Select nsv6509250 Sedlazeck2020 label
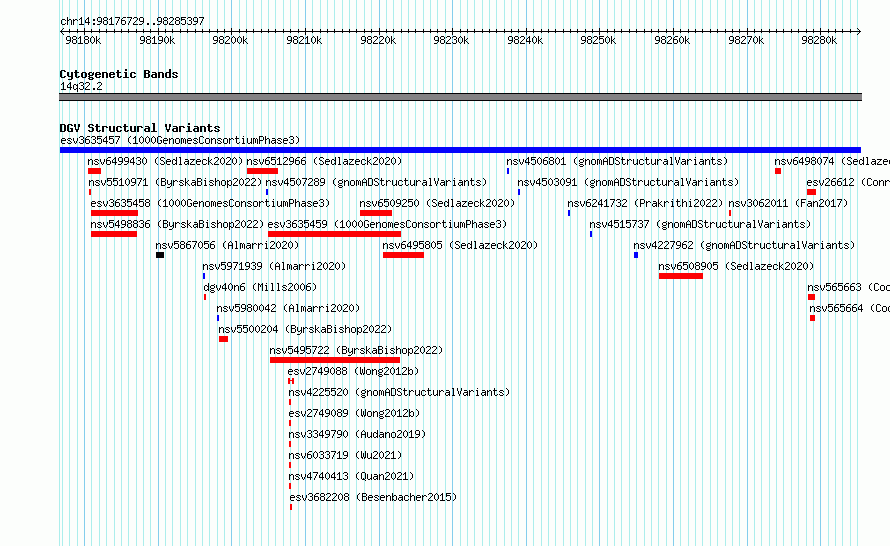This screenshot has height=546, width=890. pos(437,203)
